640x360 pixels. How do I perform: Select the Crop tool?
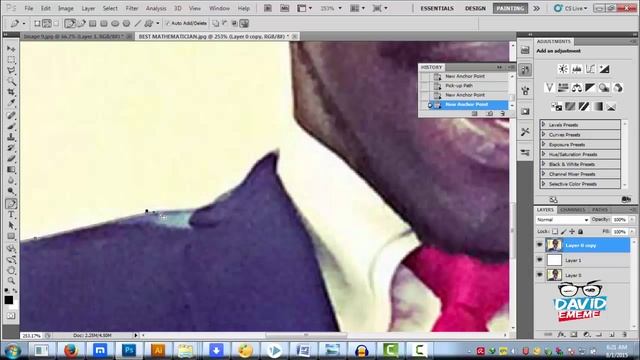pos(11,93)
